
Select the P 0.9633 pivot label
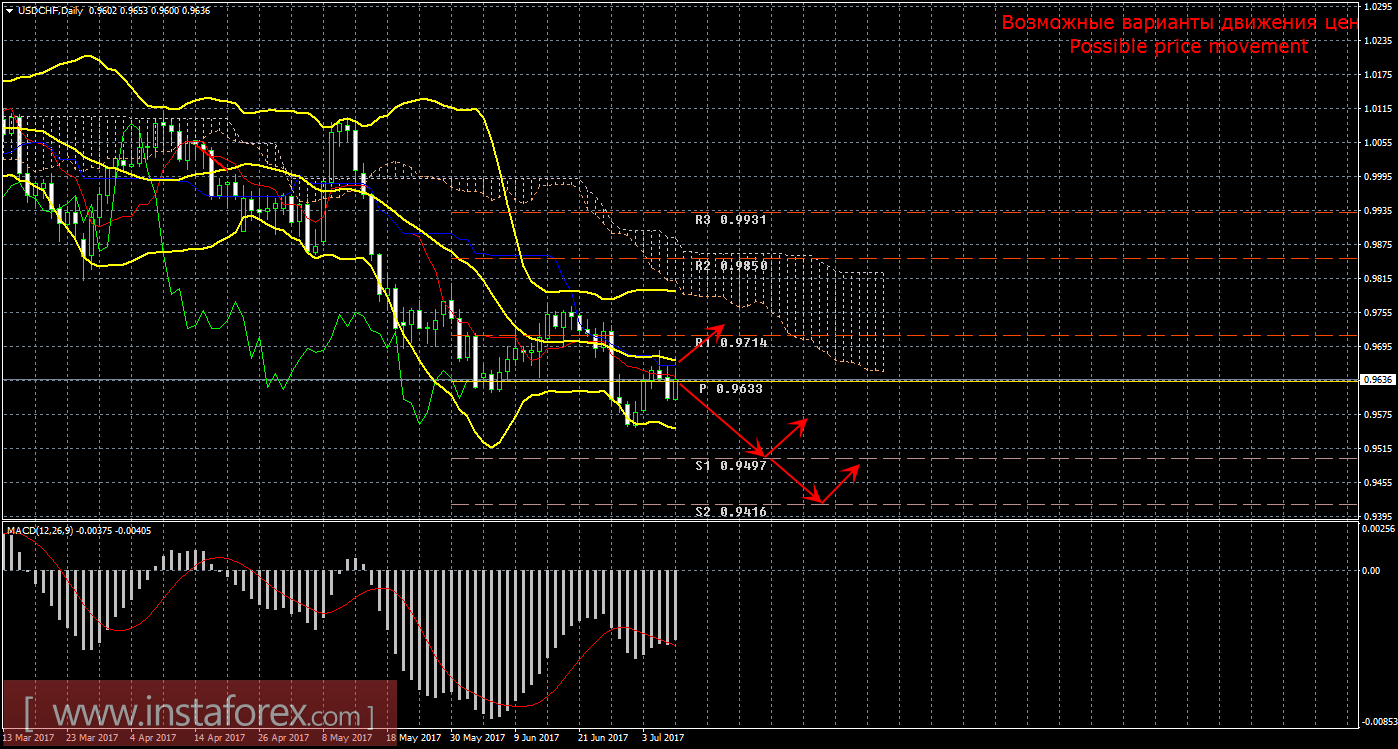[x=731, y=388]
